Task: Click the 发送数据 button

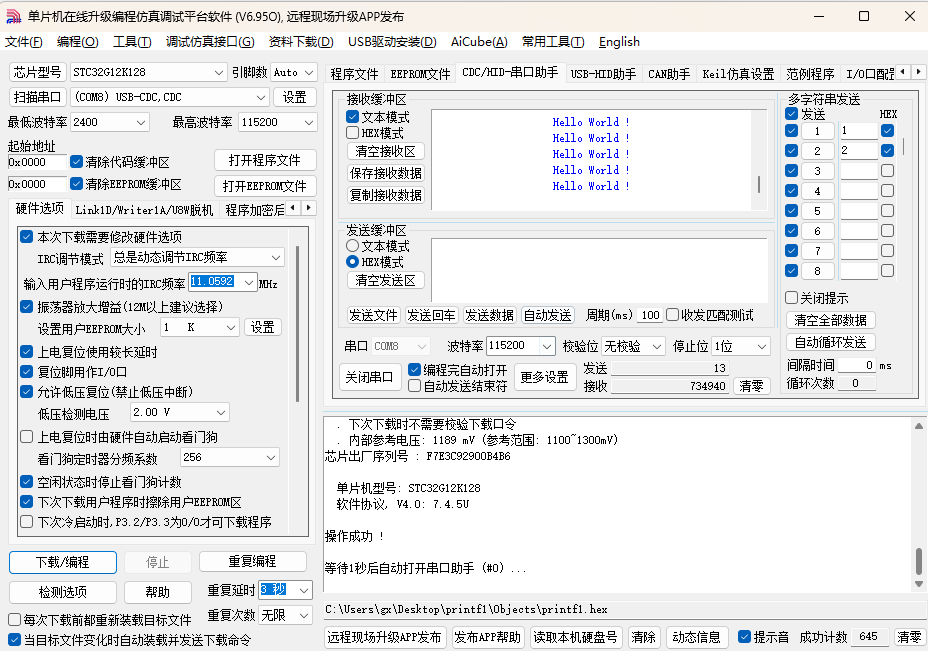Action: (489, 315)
